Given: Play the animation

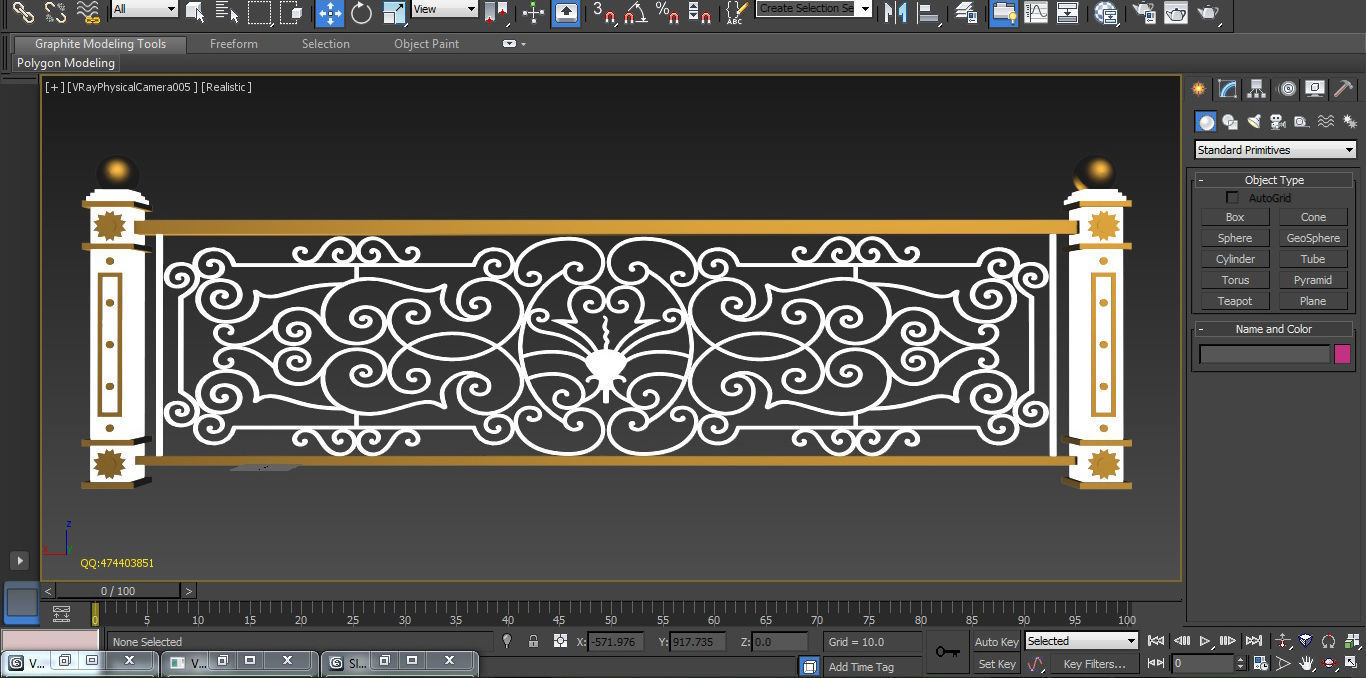Looking at the screenshot, I should click(x=1205, y=641).
